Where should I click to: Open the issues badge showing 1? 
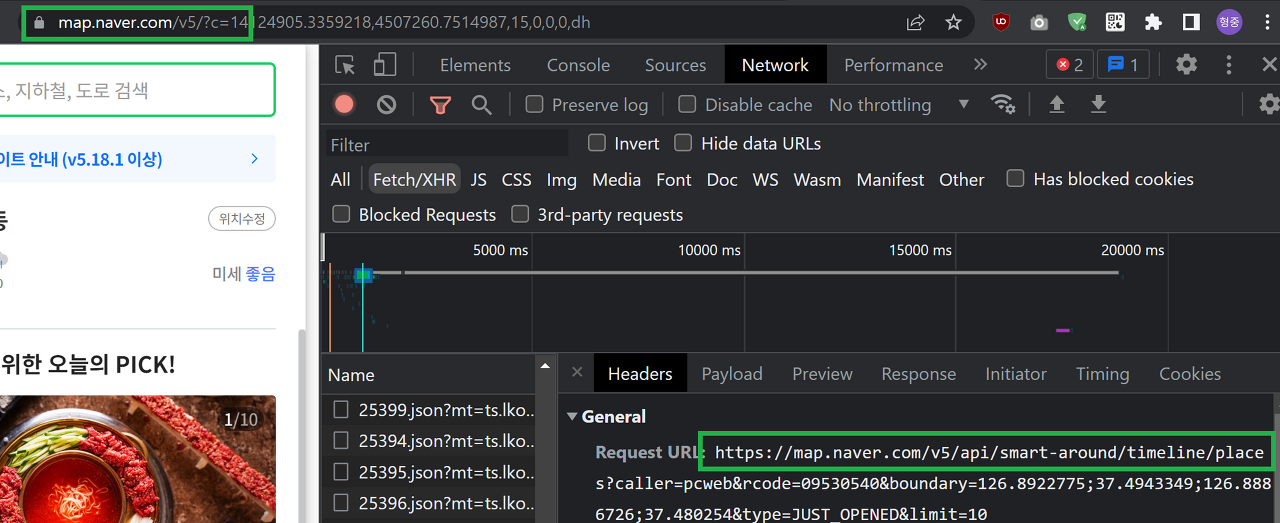coord(1123,65)
